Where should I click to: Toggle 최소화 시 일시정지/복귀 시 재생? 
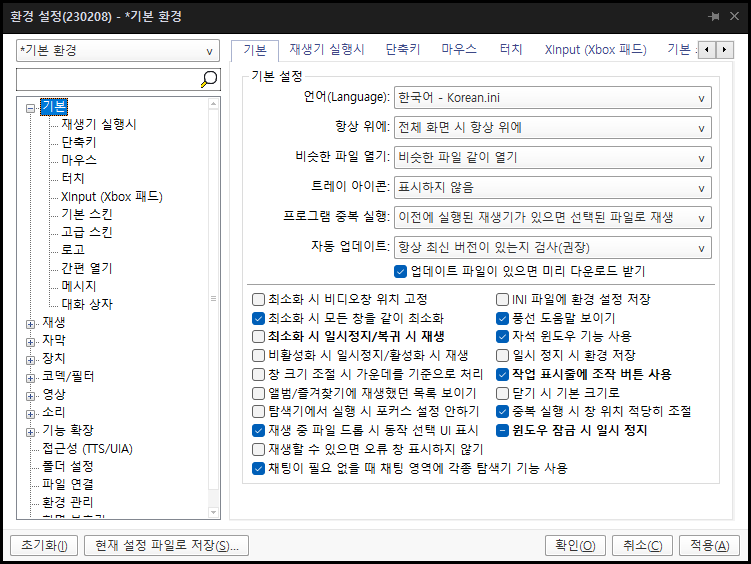click(x=258, y=337)
